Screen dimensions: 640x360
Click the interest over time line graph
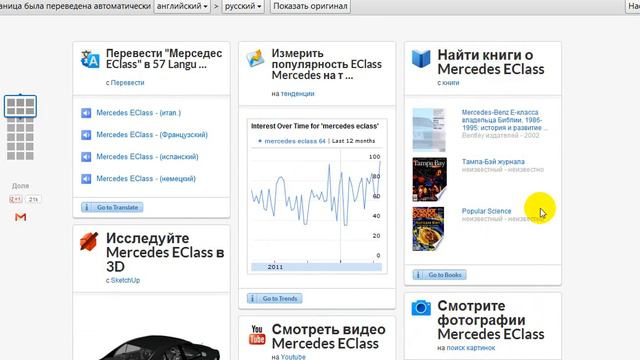tap(316, 194)
